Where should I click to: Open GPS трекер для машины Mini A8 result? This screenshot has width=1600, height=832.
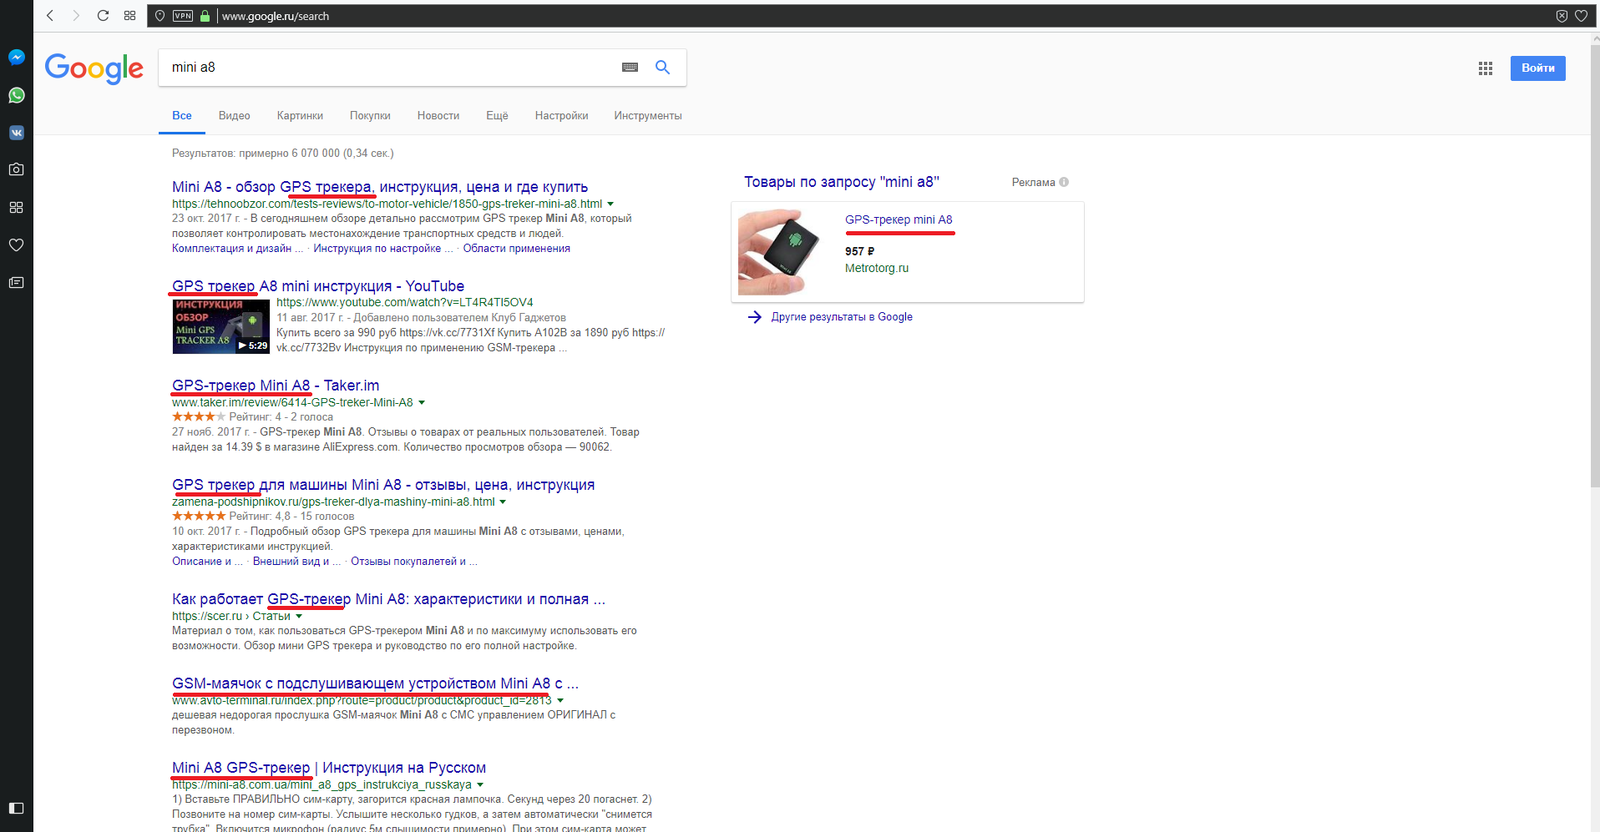pyautogui.click(x=383, y=485)
